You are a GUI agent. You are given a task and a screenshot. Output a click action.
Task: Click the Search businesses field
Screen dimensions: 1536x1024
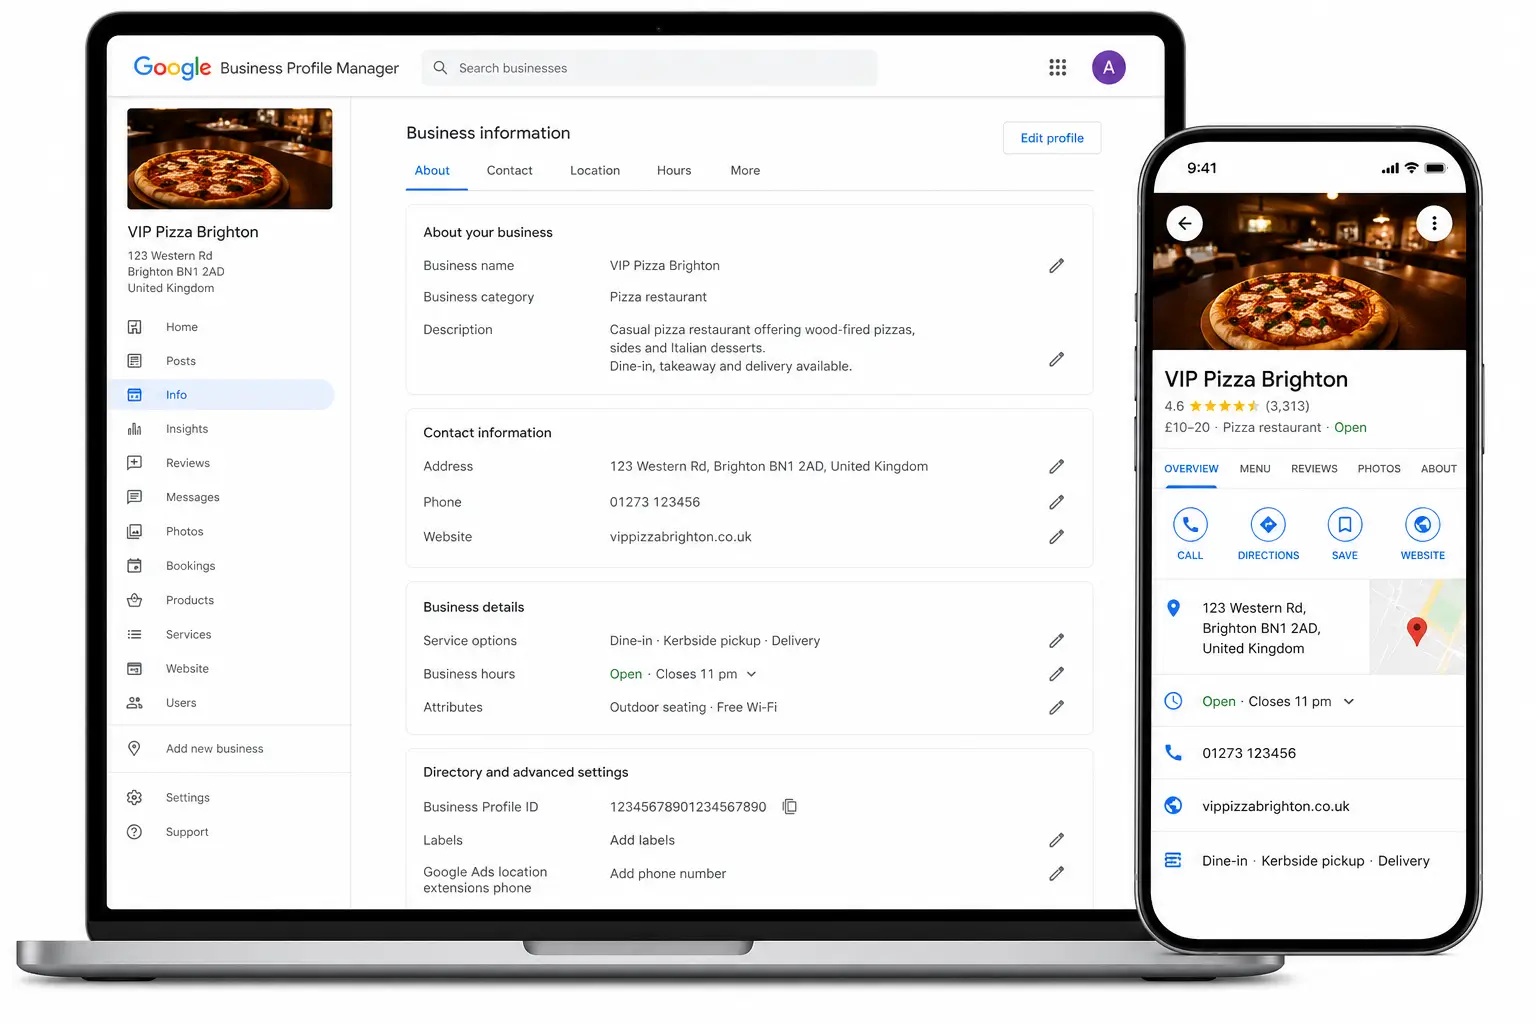click(x=649, y=68)
